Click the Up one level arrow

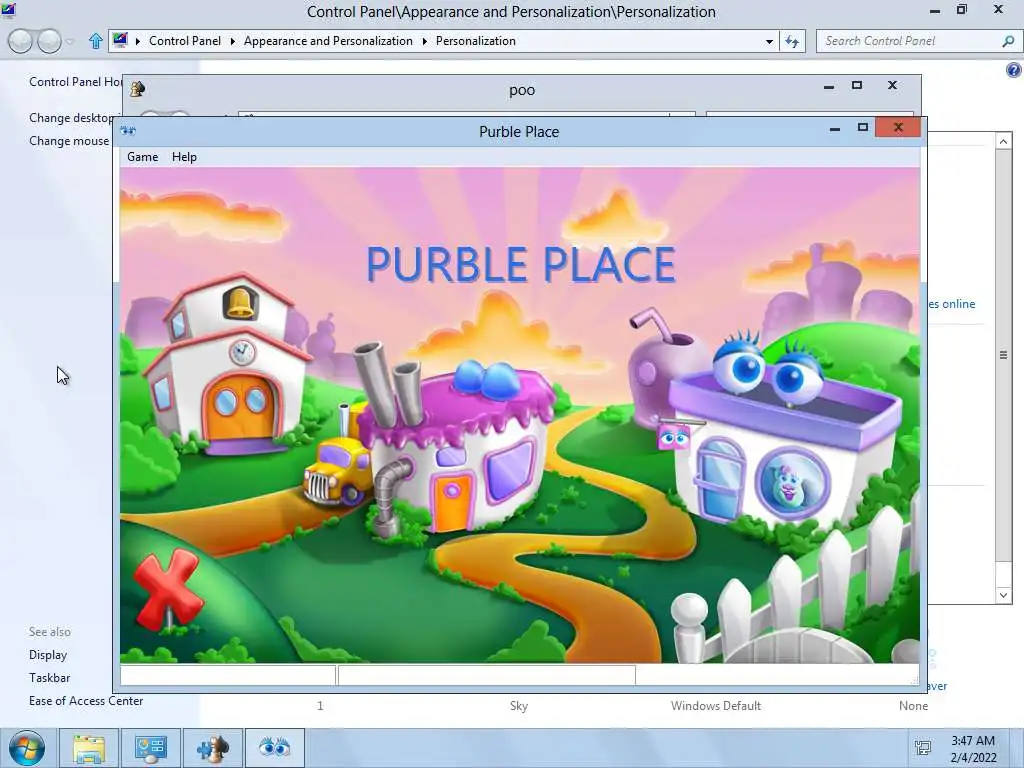click(x=95, y=41)
